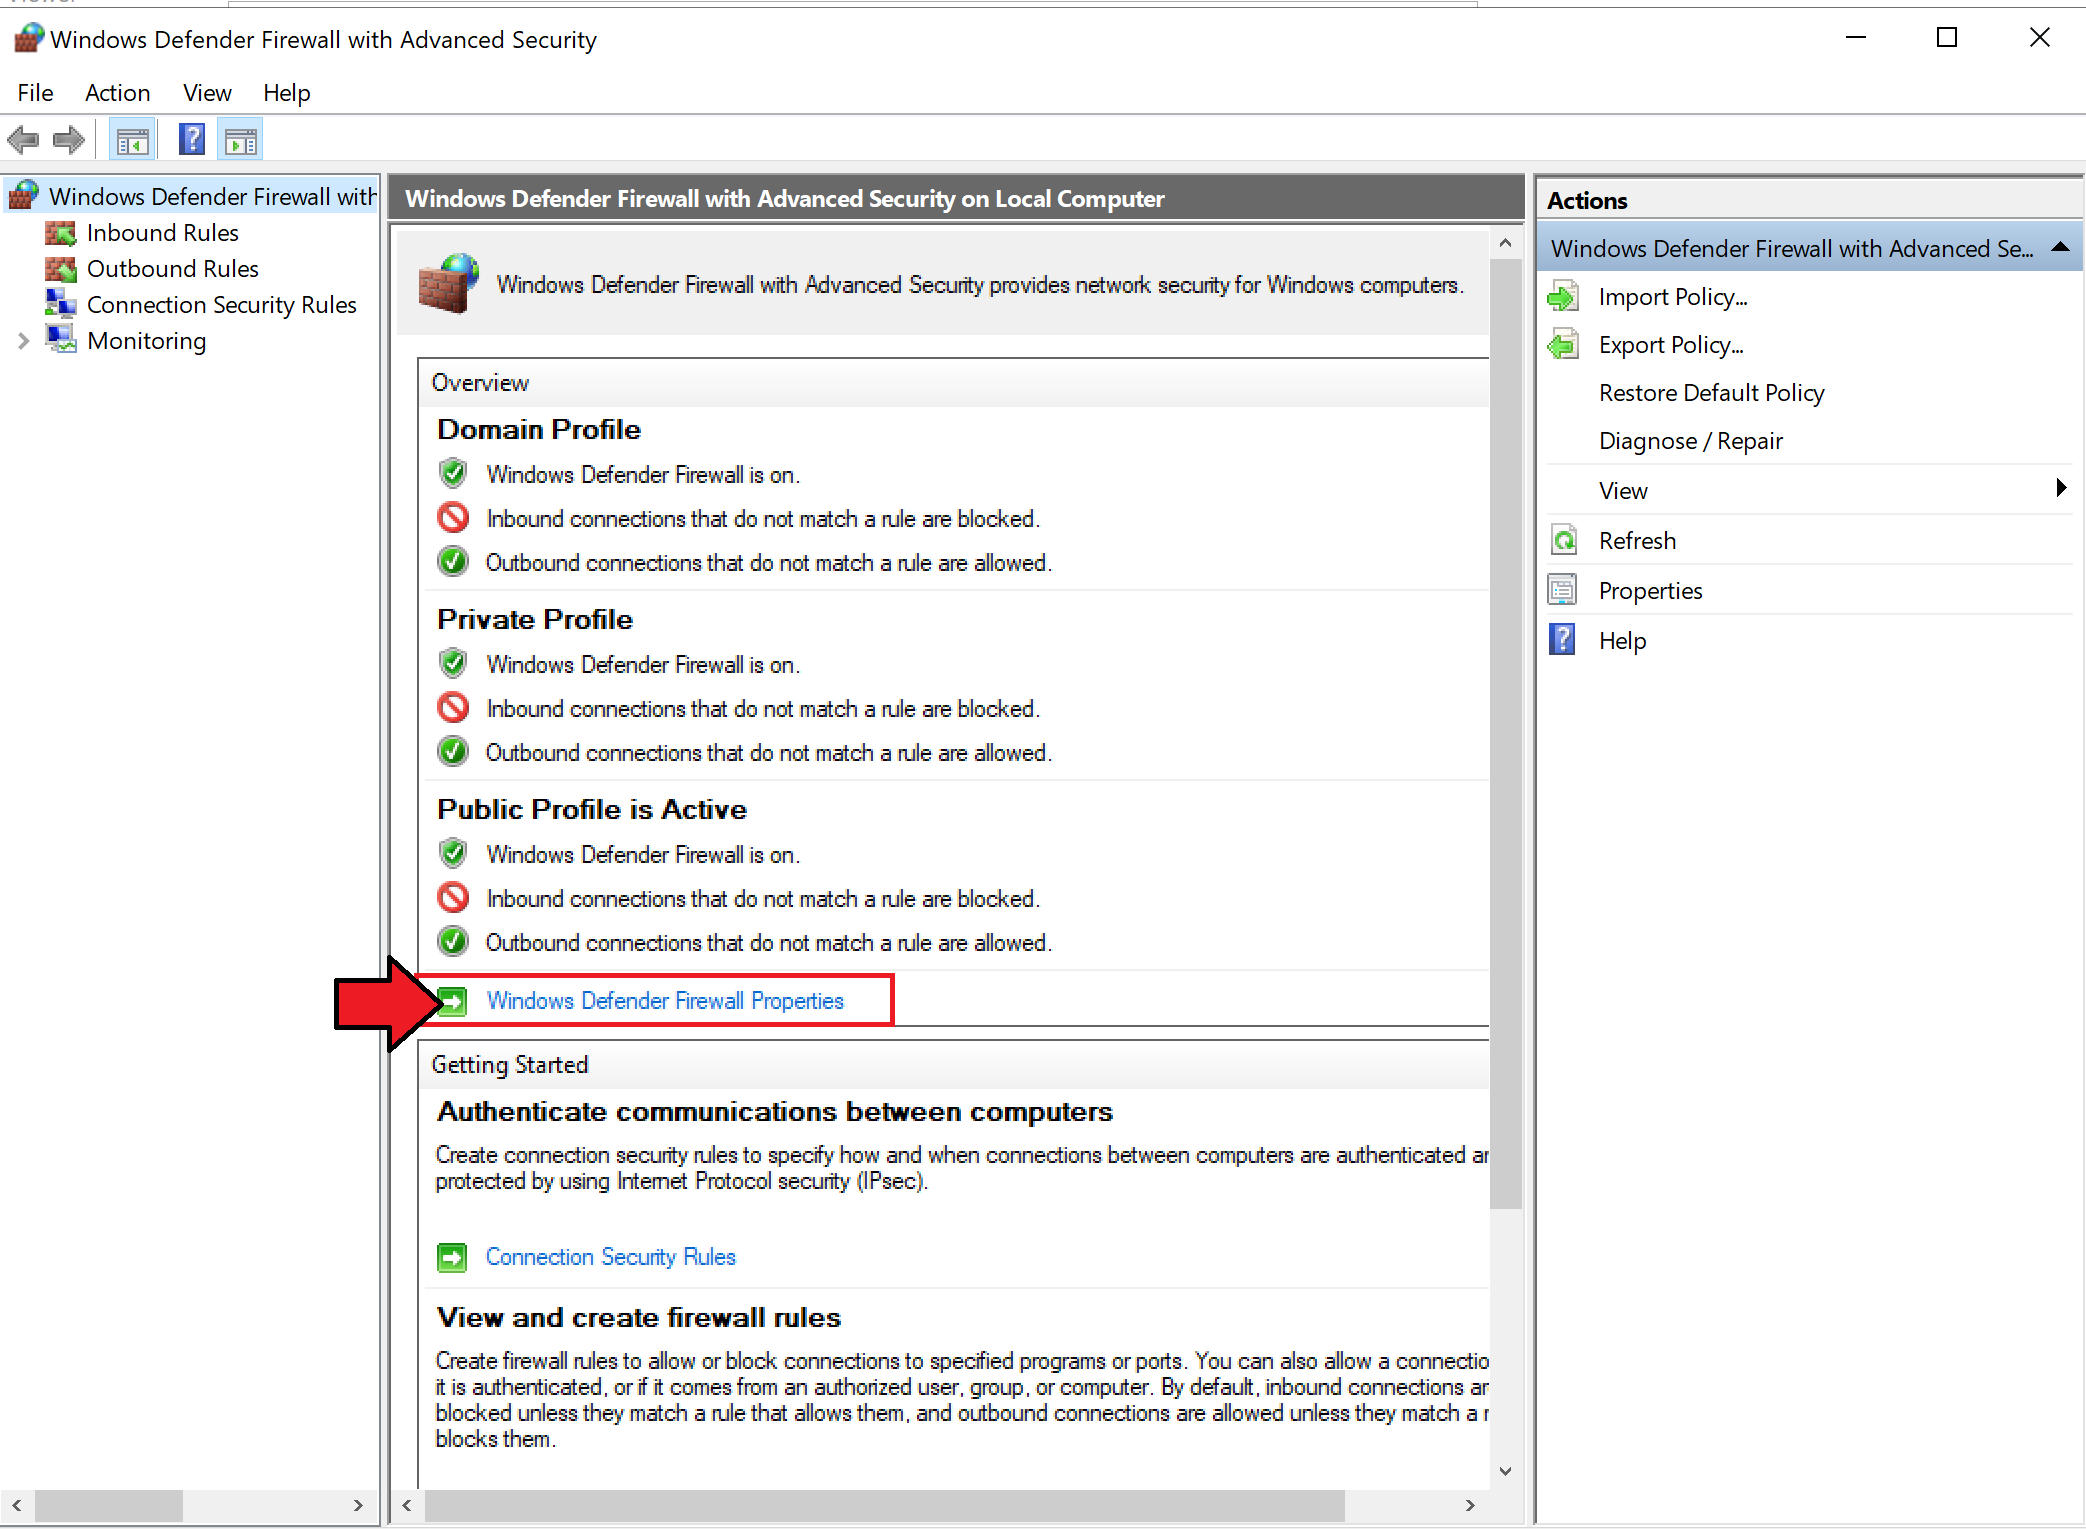Open the File menu
The image size is (2086, 1529).
(35, 93)
